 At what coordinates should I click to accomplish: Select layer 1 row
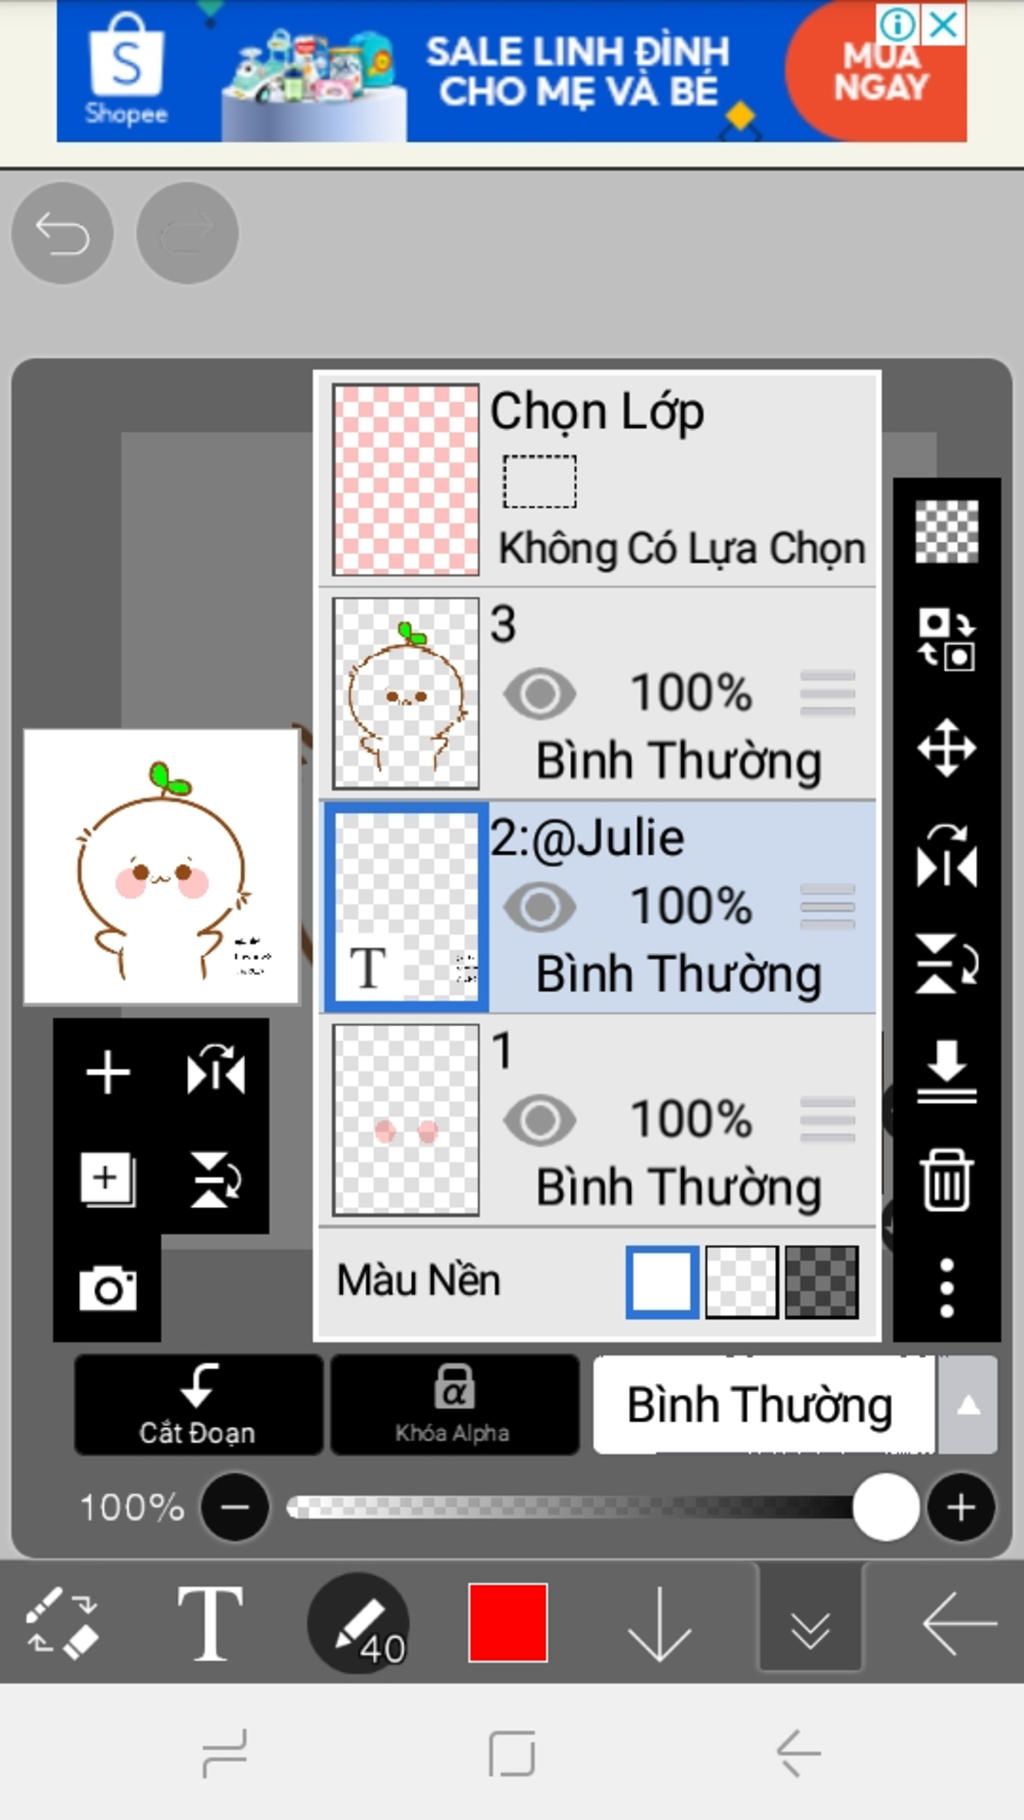(x=598, y=1120)
